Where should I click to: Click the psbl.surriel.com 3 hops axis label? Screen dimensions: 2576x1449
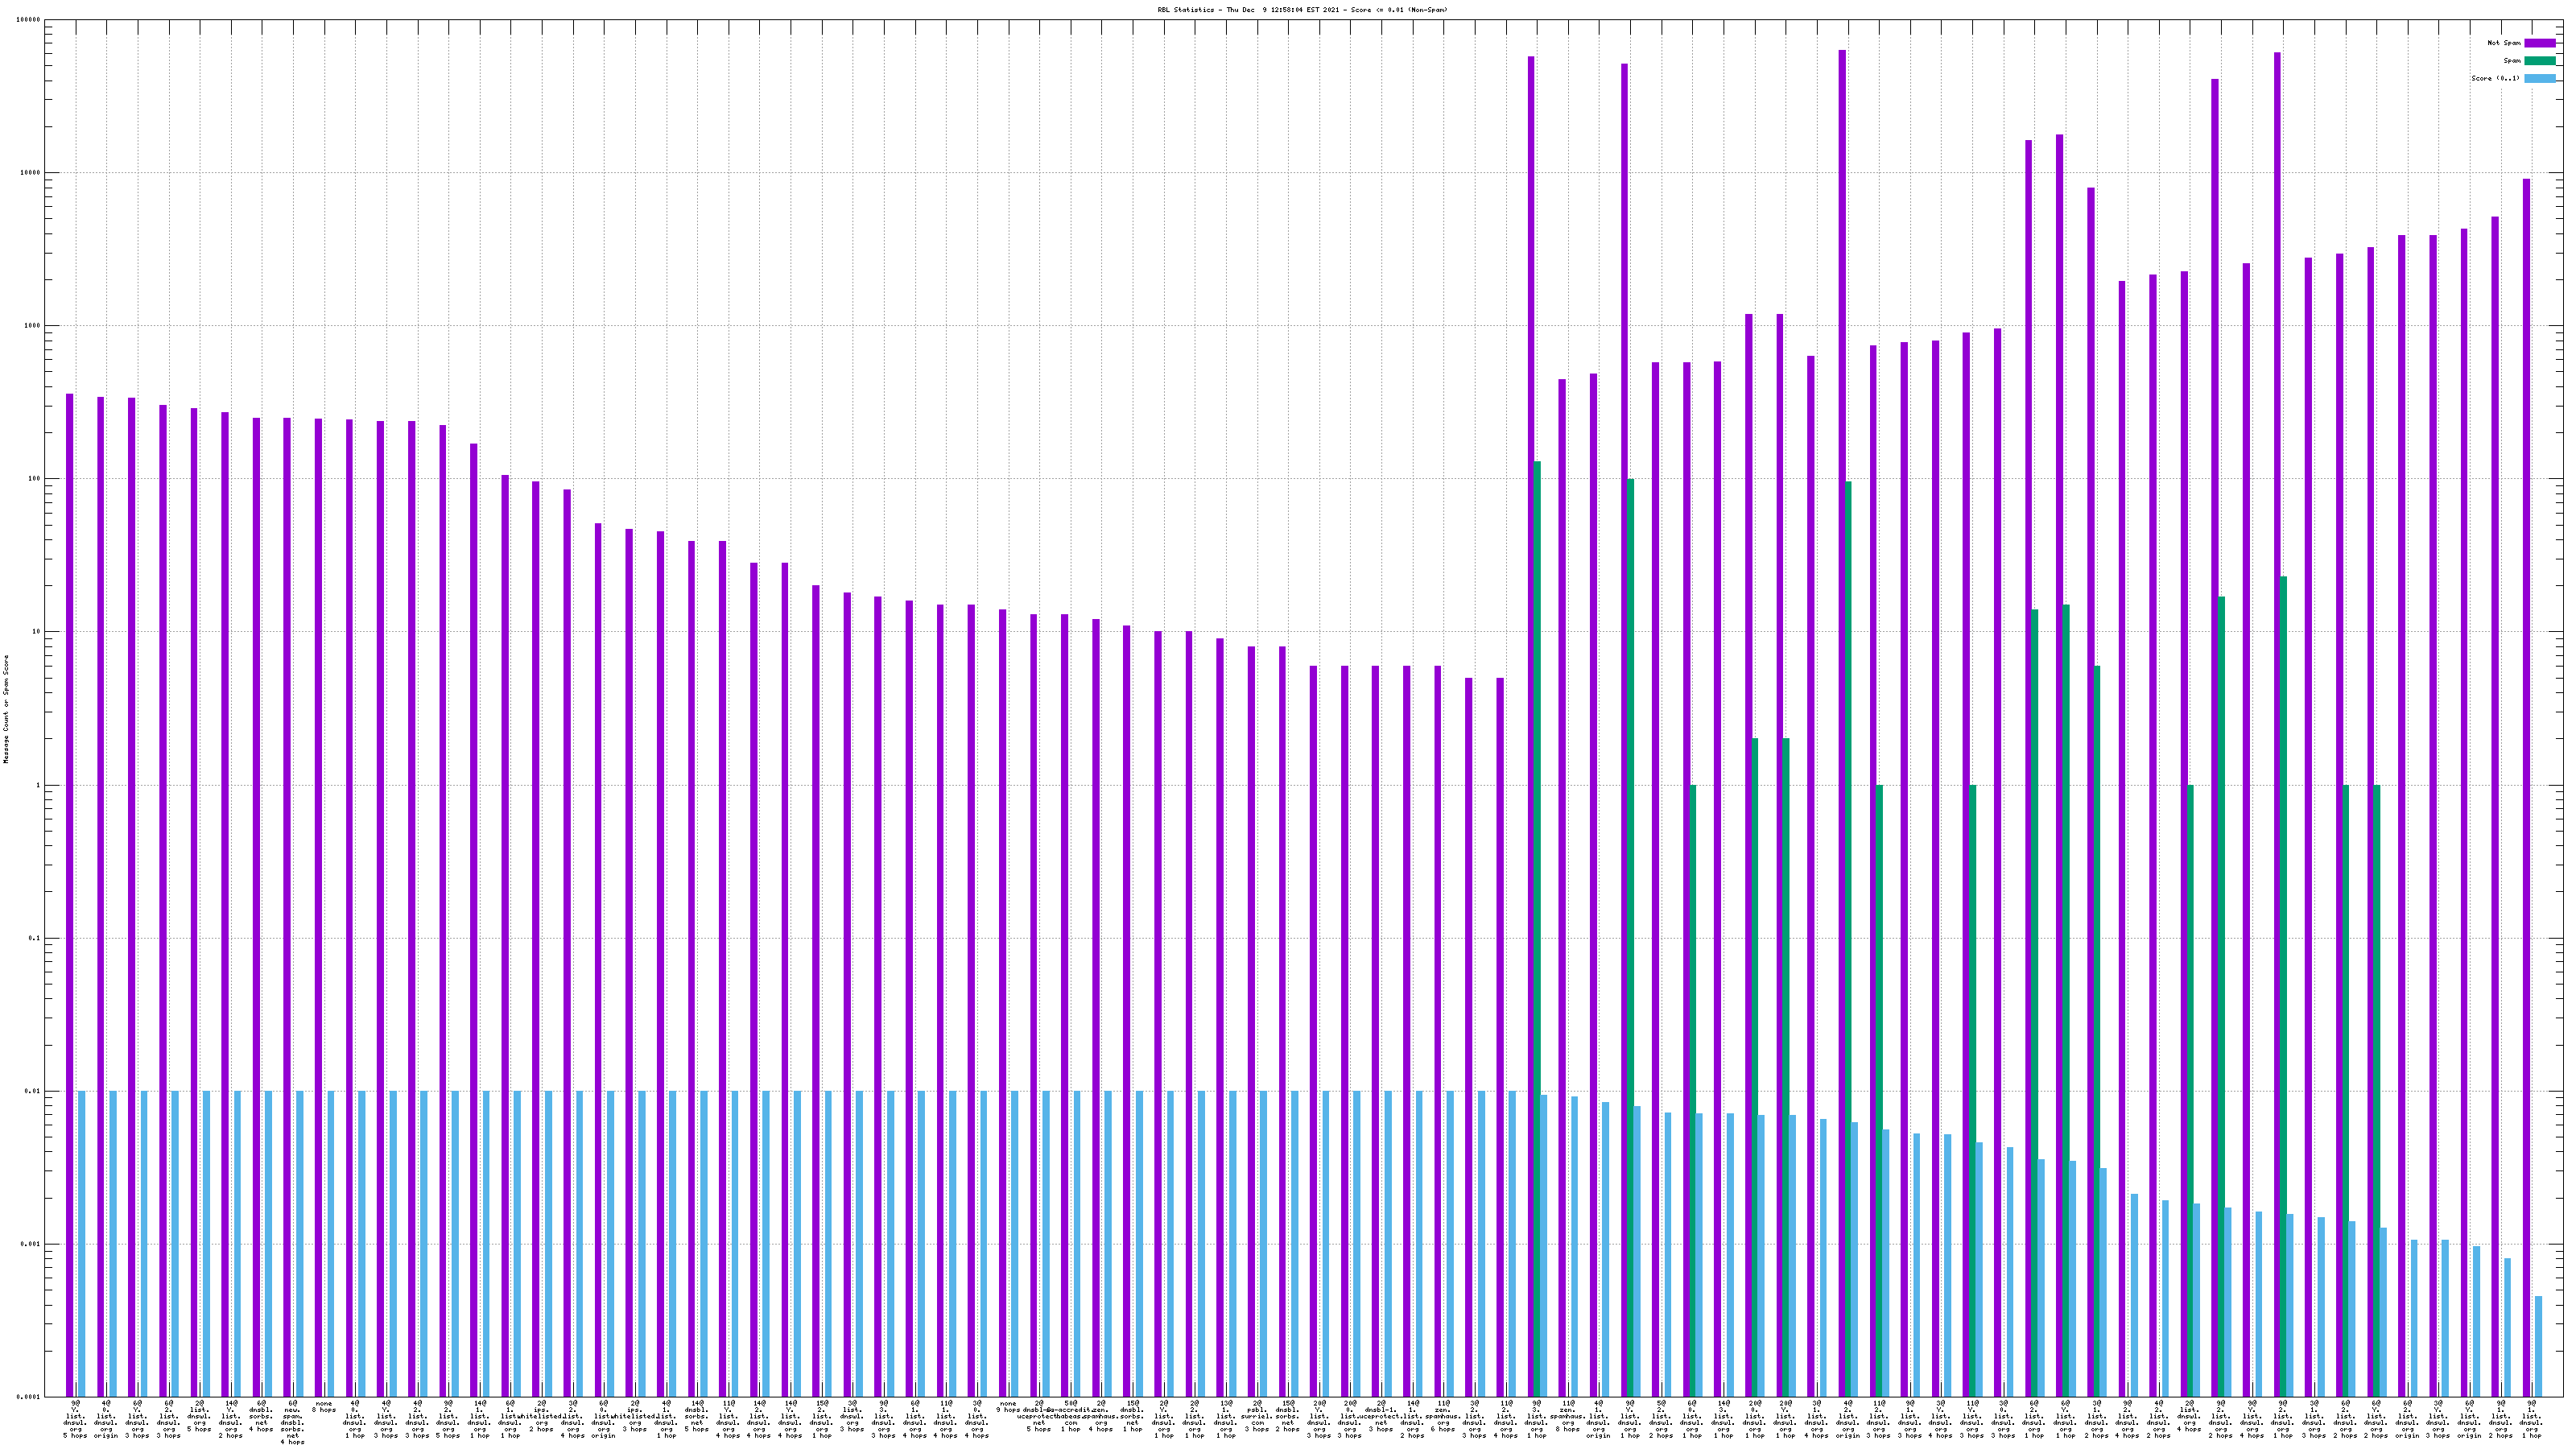[1257, 1418]
